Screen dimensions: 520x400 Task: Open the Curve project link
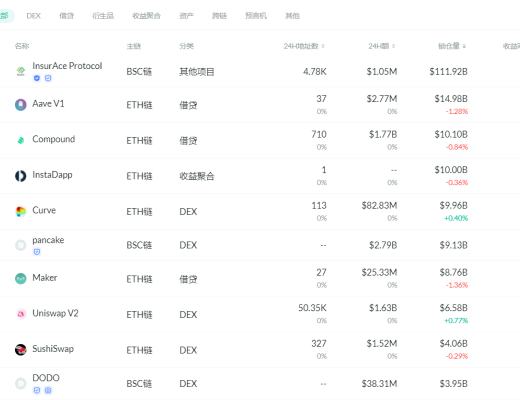[x=44, y=210]
